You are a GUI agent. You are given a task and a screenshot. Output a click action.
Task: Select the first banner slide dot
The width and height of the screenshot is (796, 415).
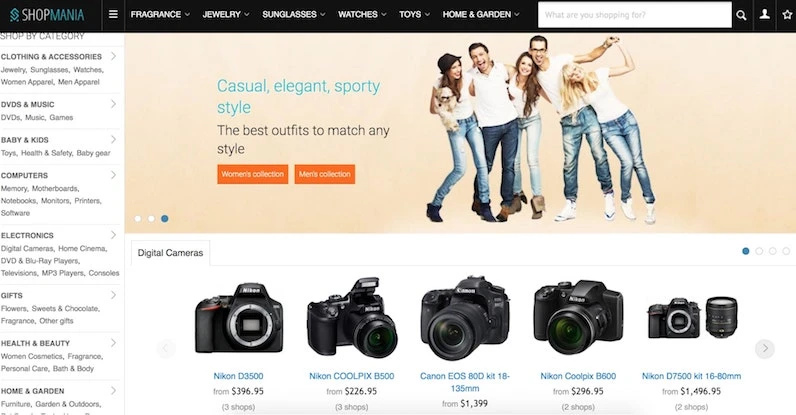[x=138, y=218]
